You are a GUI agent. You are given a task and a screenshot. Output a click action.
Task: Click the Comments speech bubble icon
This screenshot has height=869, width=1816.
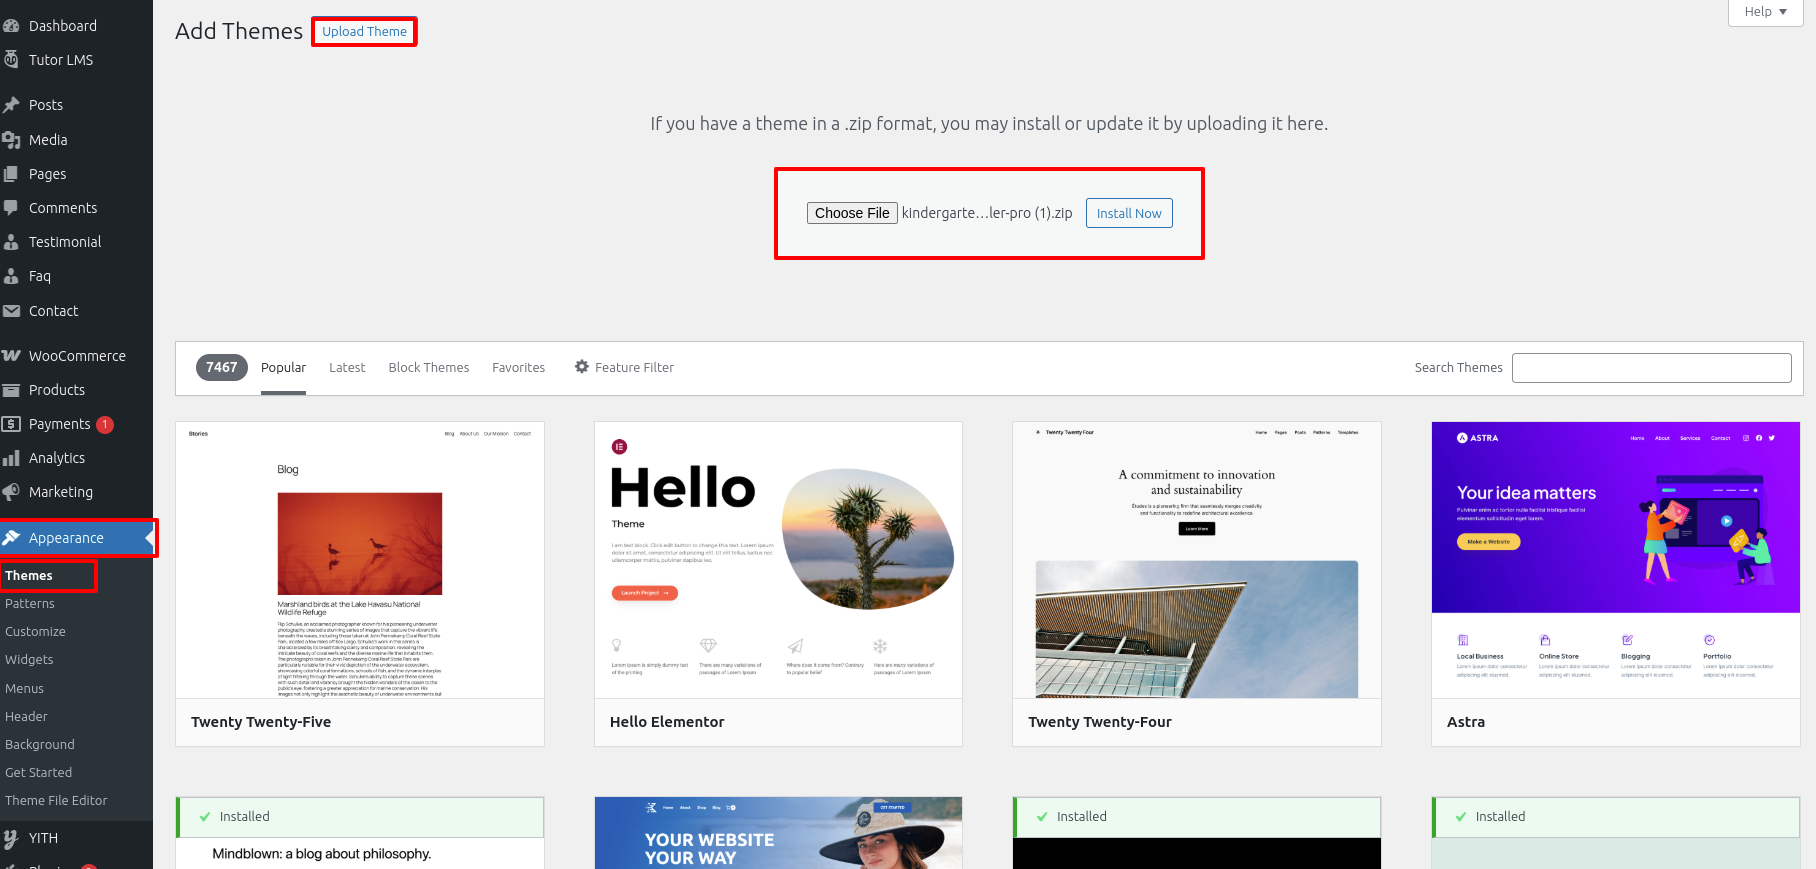tap(12, 208)
